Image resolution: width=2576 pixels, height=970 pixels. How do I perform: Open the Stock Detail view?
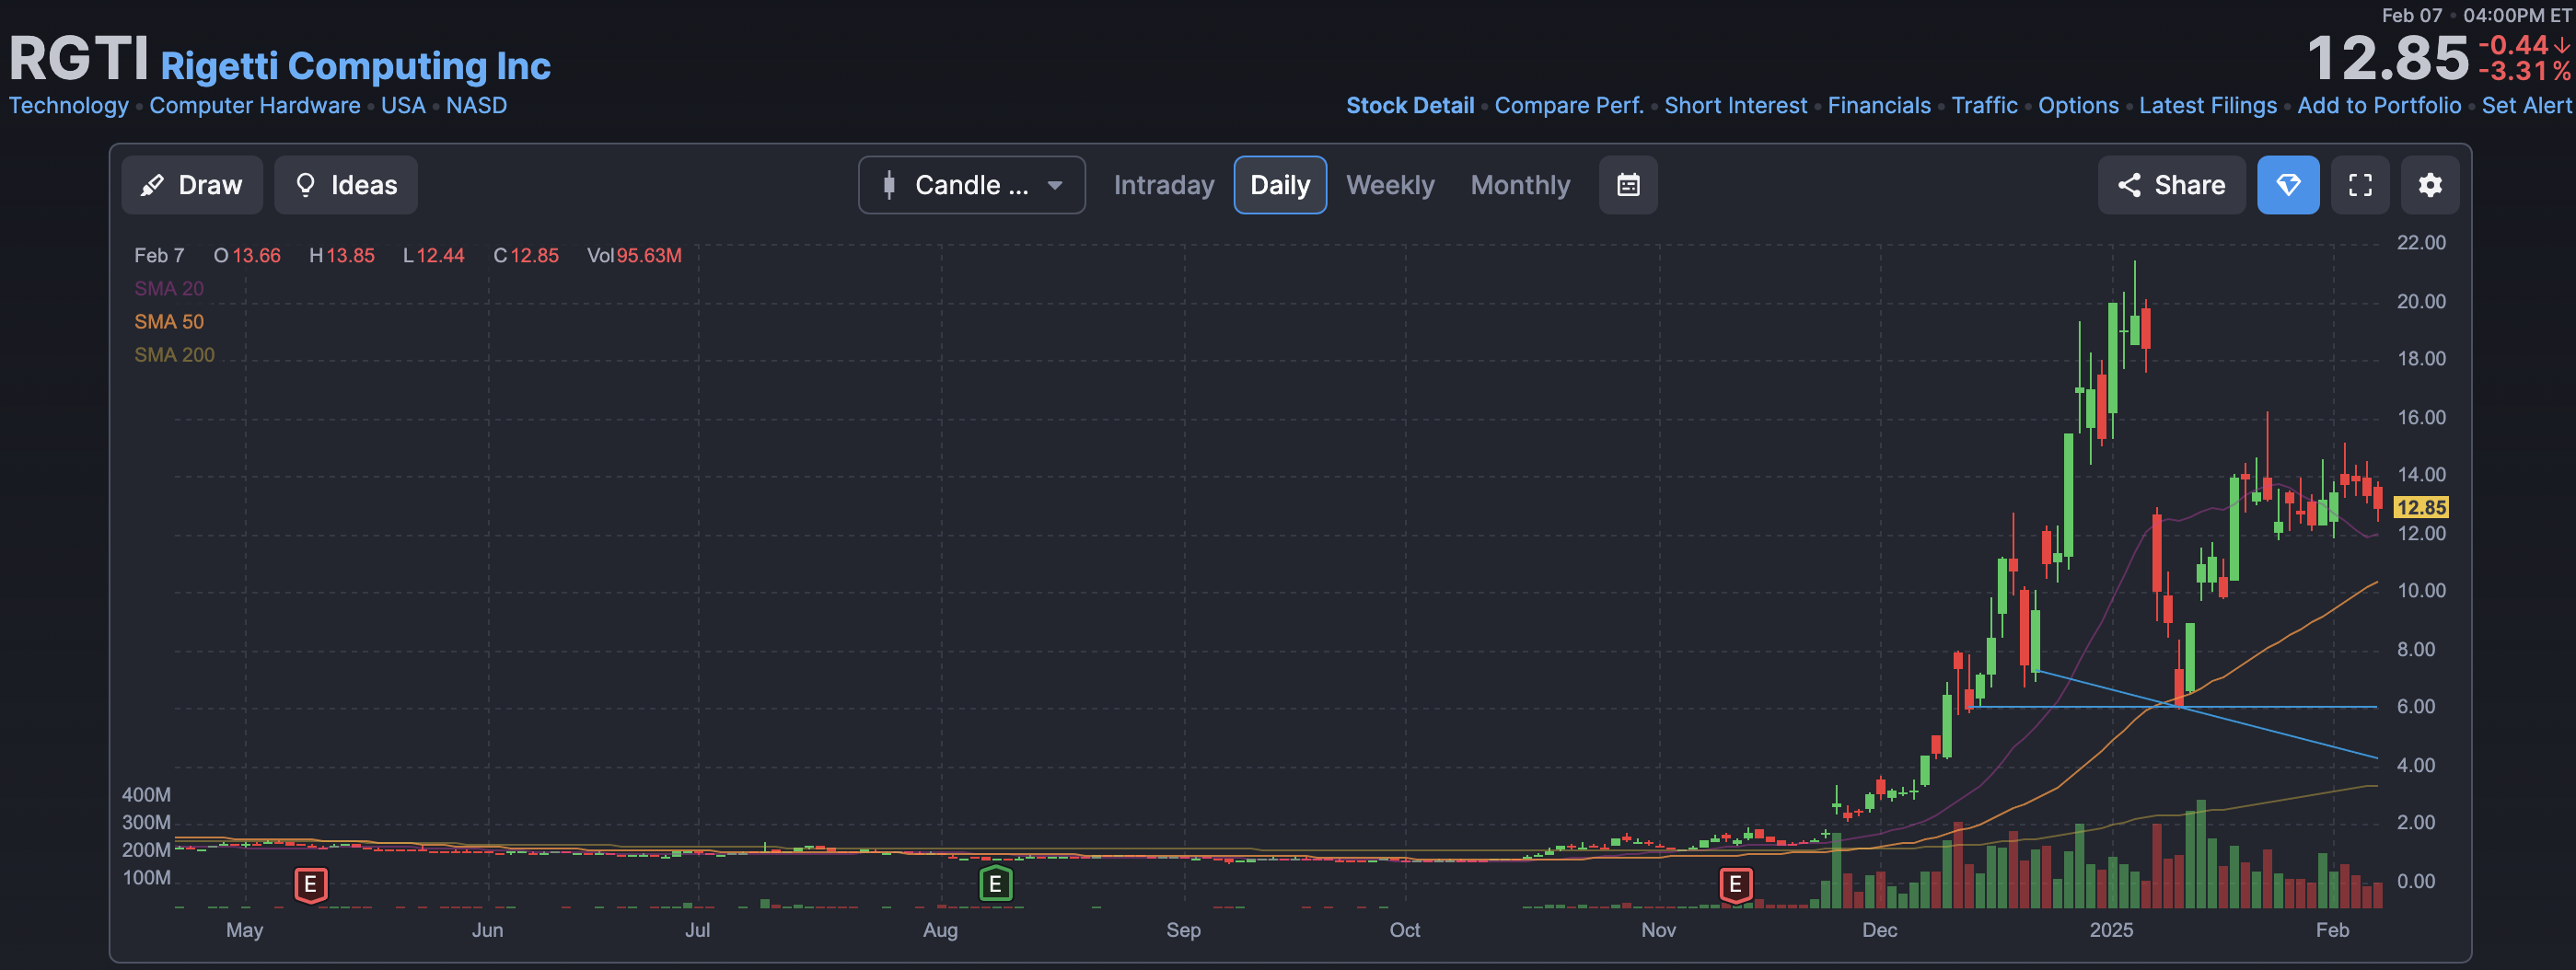coord(1410,105)
